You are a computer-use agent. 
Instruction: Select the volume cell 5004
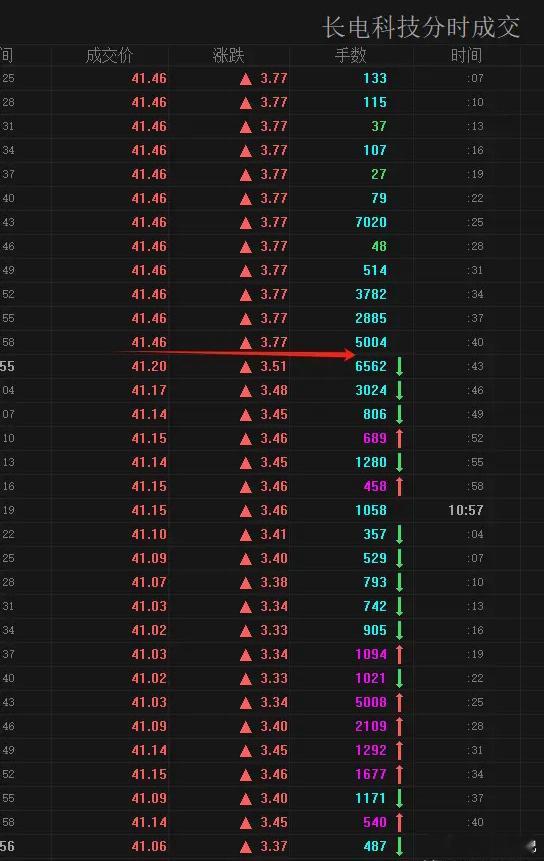[x=371, y=342]
